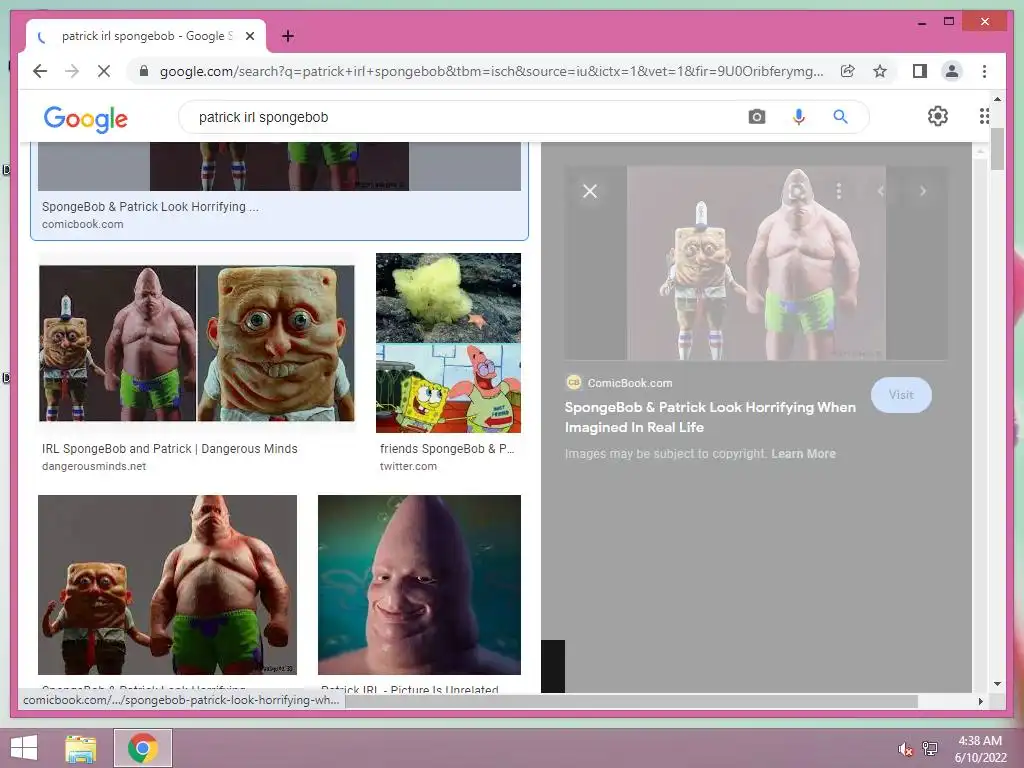
Task: Show previous image in preview
Action: 881,191
